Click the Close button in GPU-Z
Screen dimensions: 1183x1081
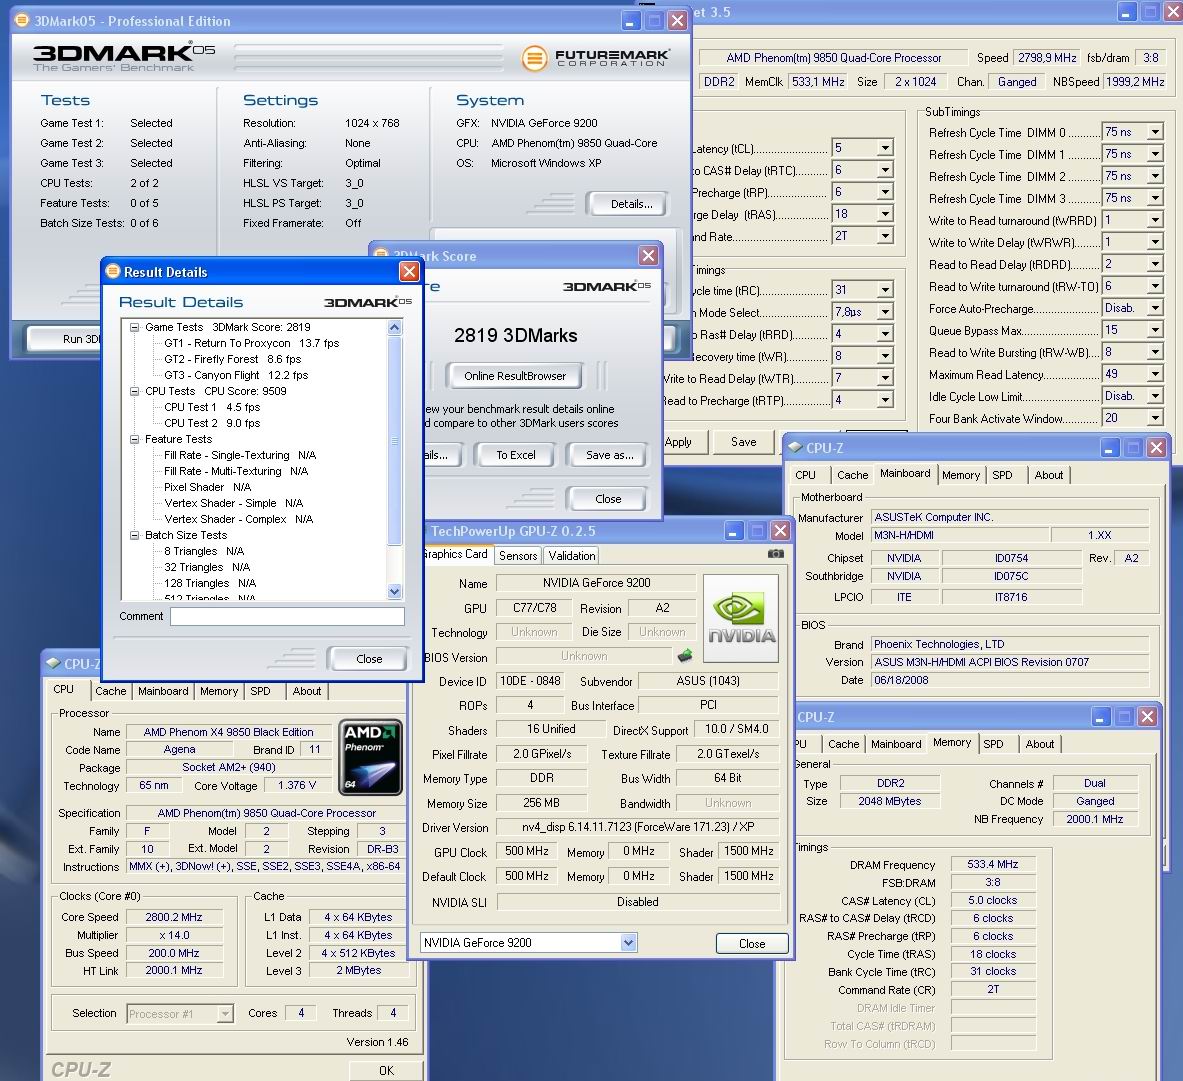(x=752, y=944)
